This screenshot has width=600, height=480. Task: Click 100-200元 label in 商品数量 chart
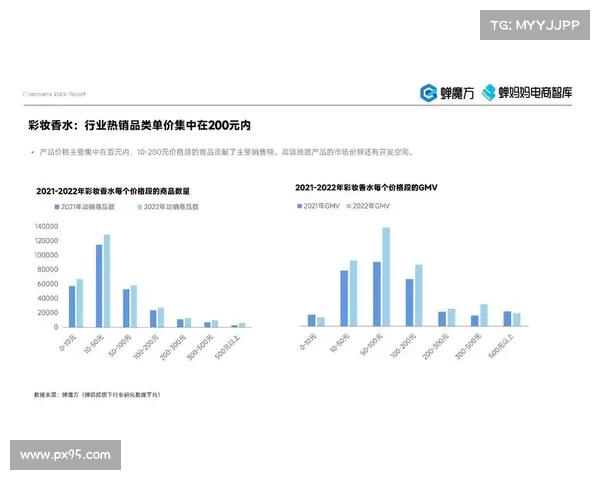pyautogui.click(x=146, y=347)
